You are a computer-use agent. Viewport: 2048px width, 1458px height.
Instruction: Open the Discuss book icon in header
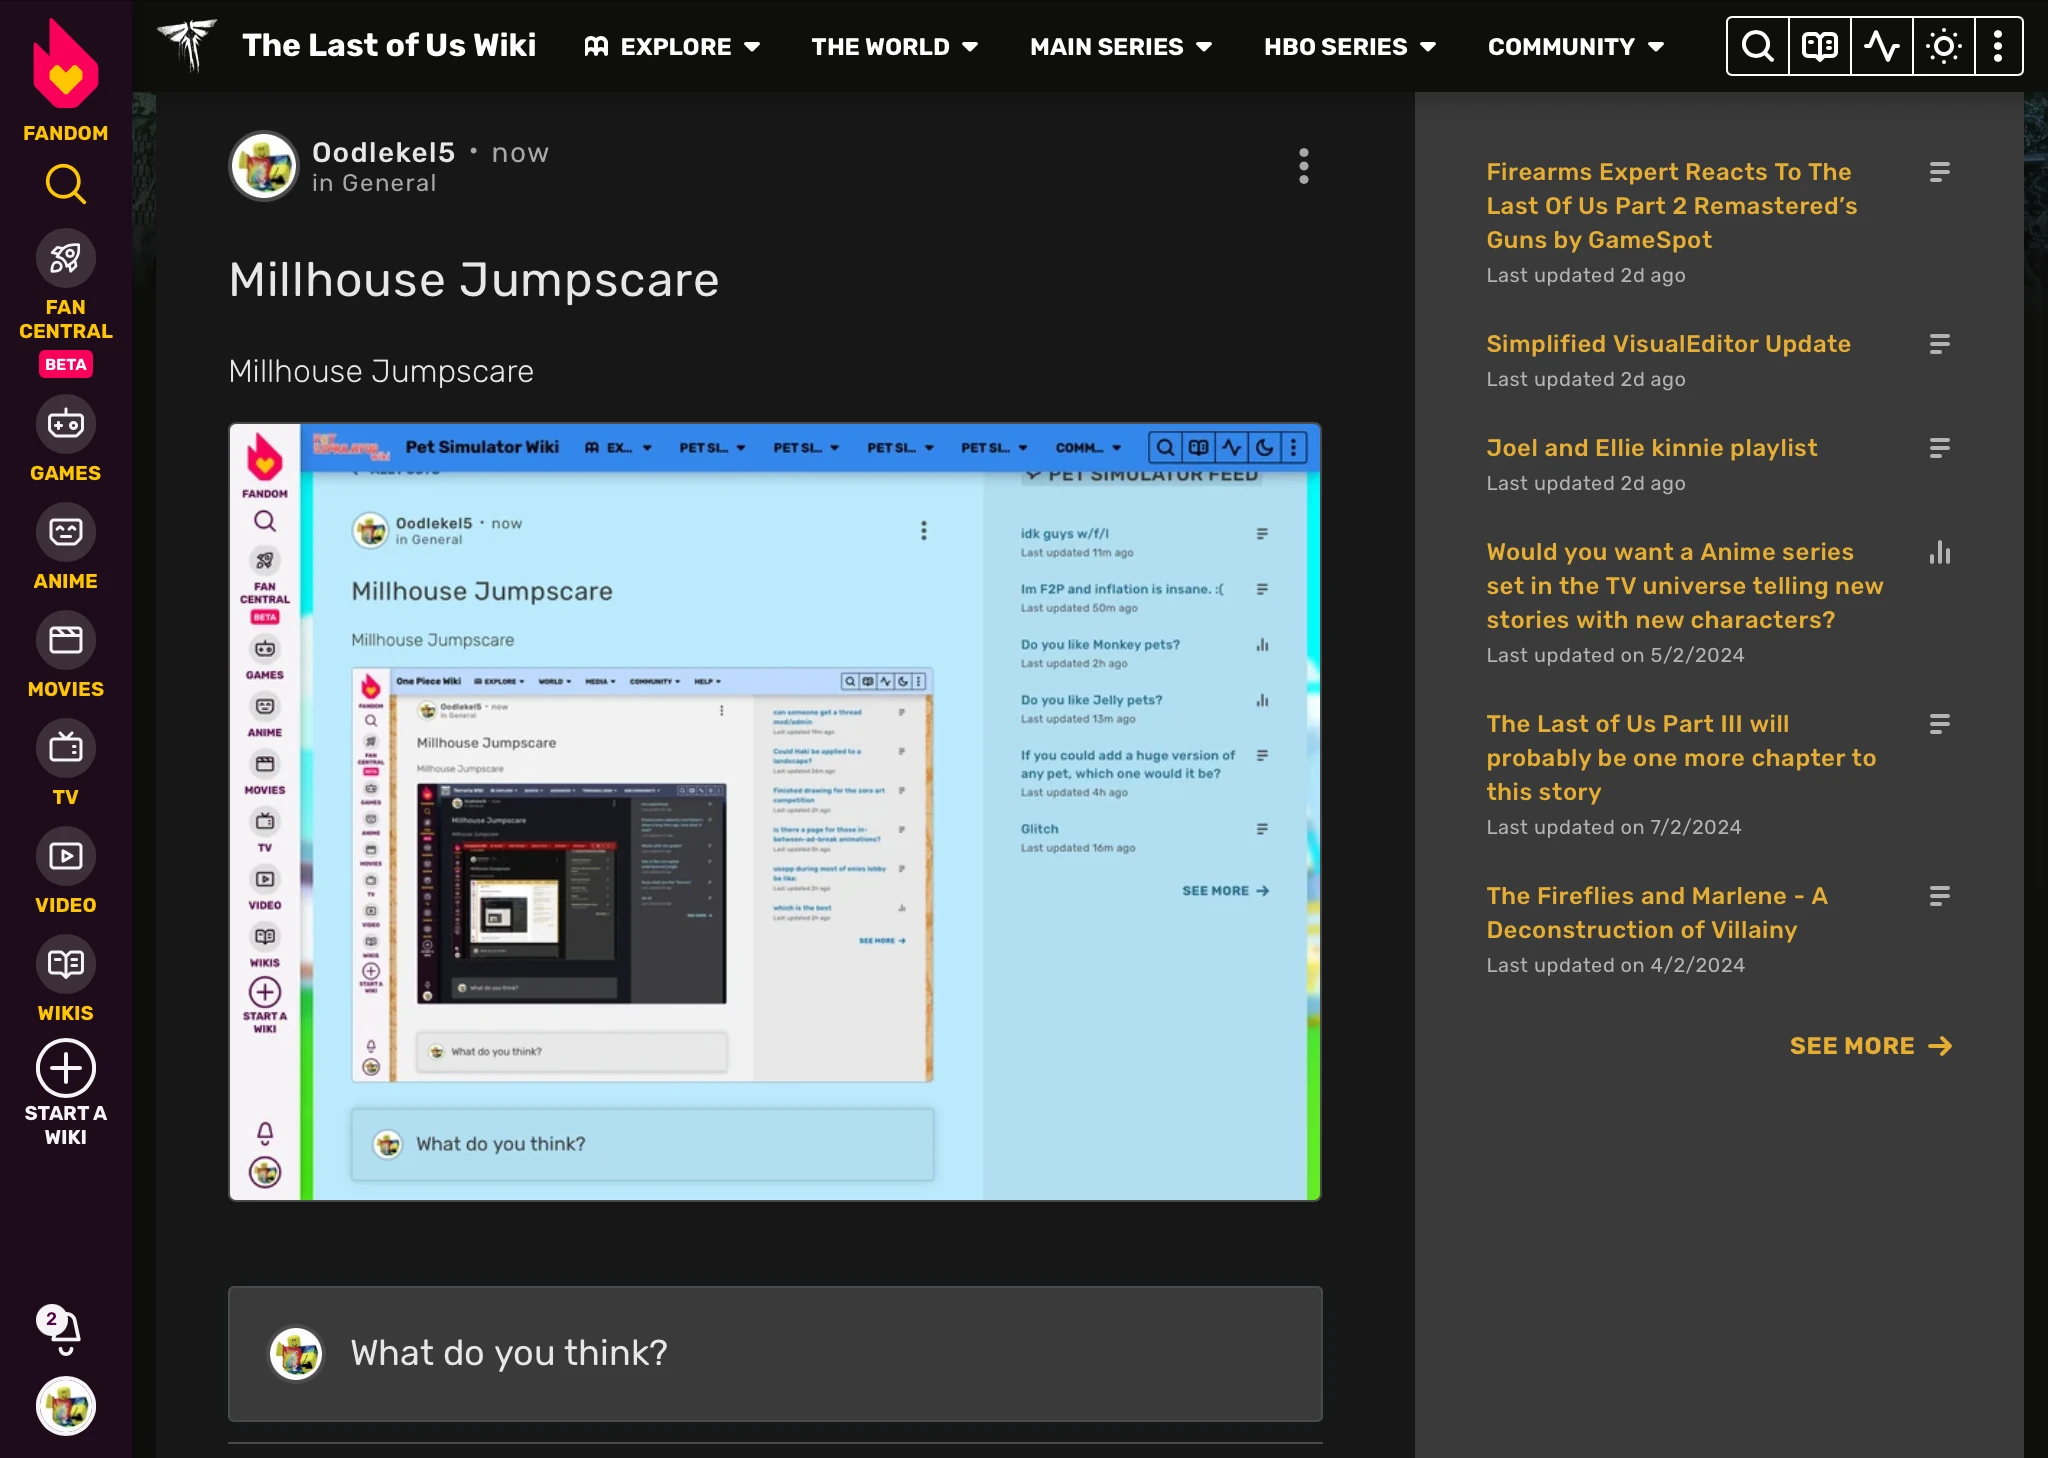1819,46
